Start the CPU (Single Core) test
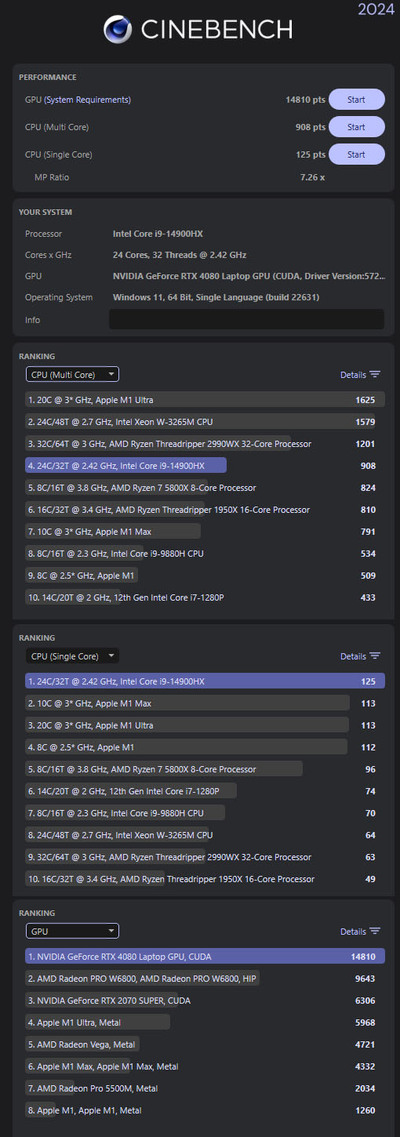This screenshot has height=1137, width=400. coord(357,154)
